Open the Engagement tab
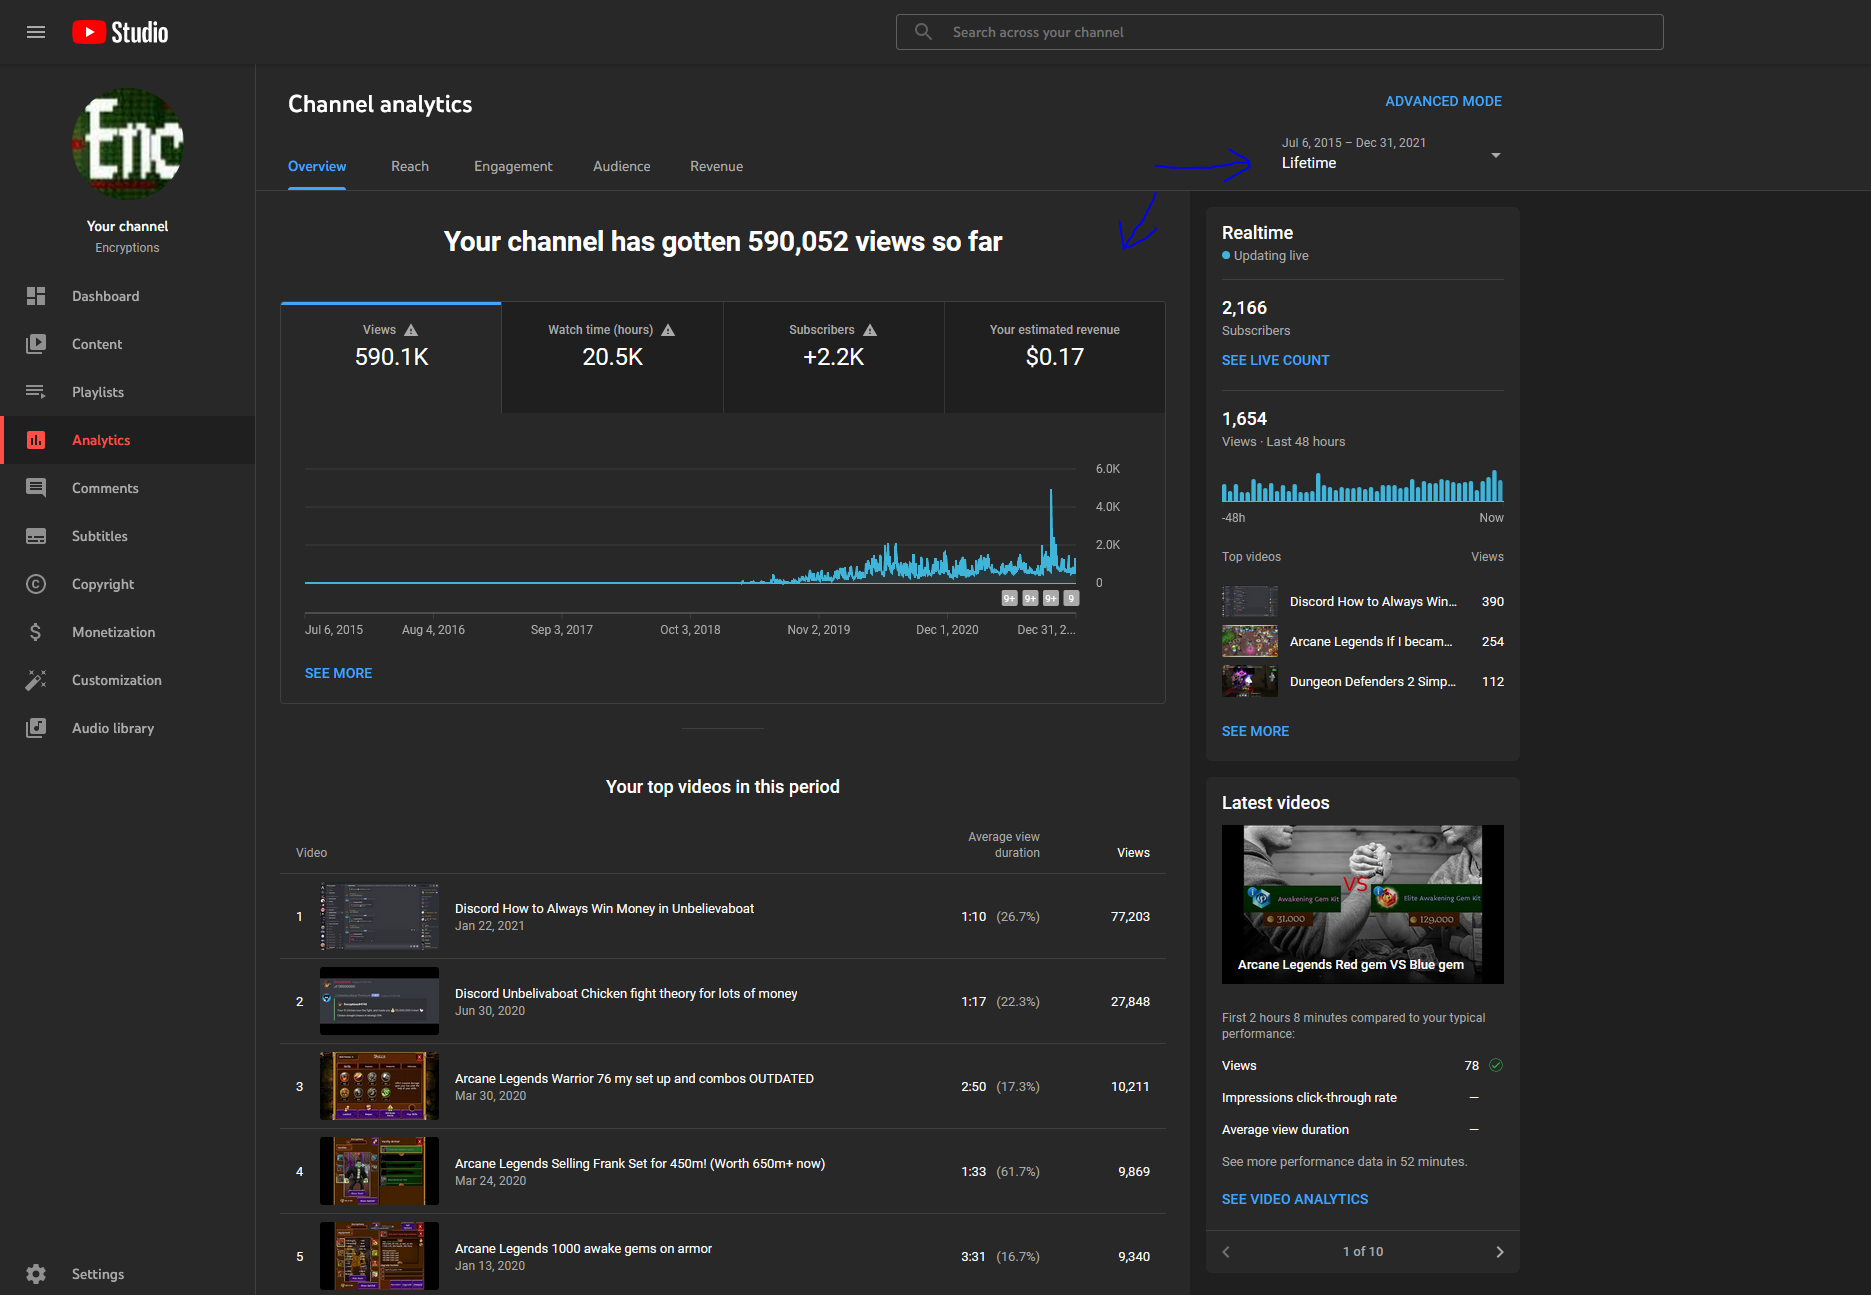 513,166
